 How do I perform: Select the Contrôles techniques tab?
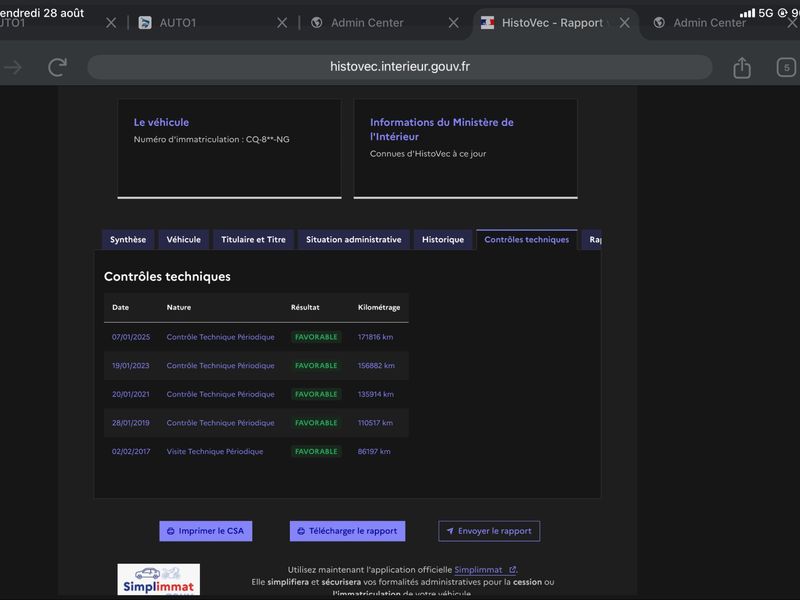527,239
